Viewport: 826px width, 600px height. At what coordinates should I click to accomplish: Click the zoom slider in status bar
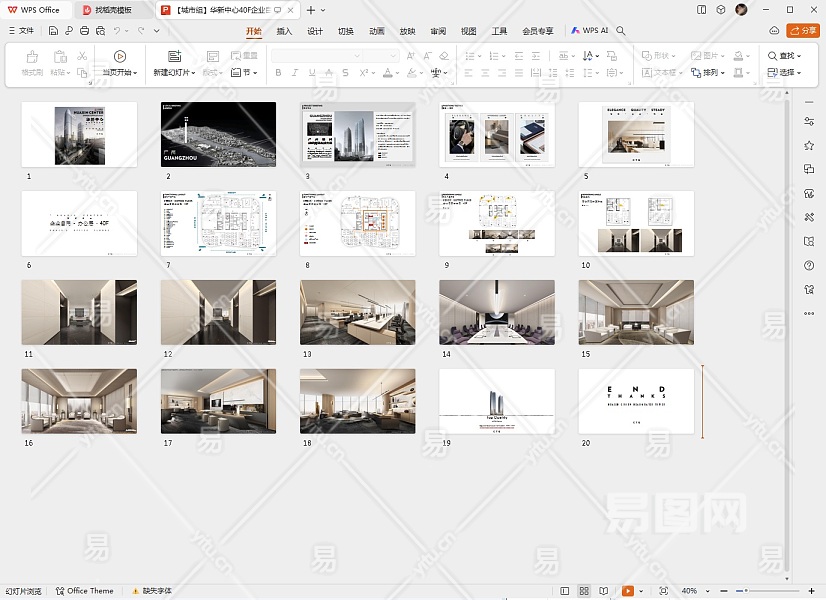tap(745, 591)
